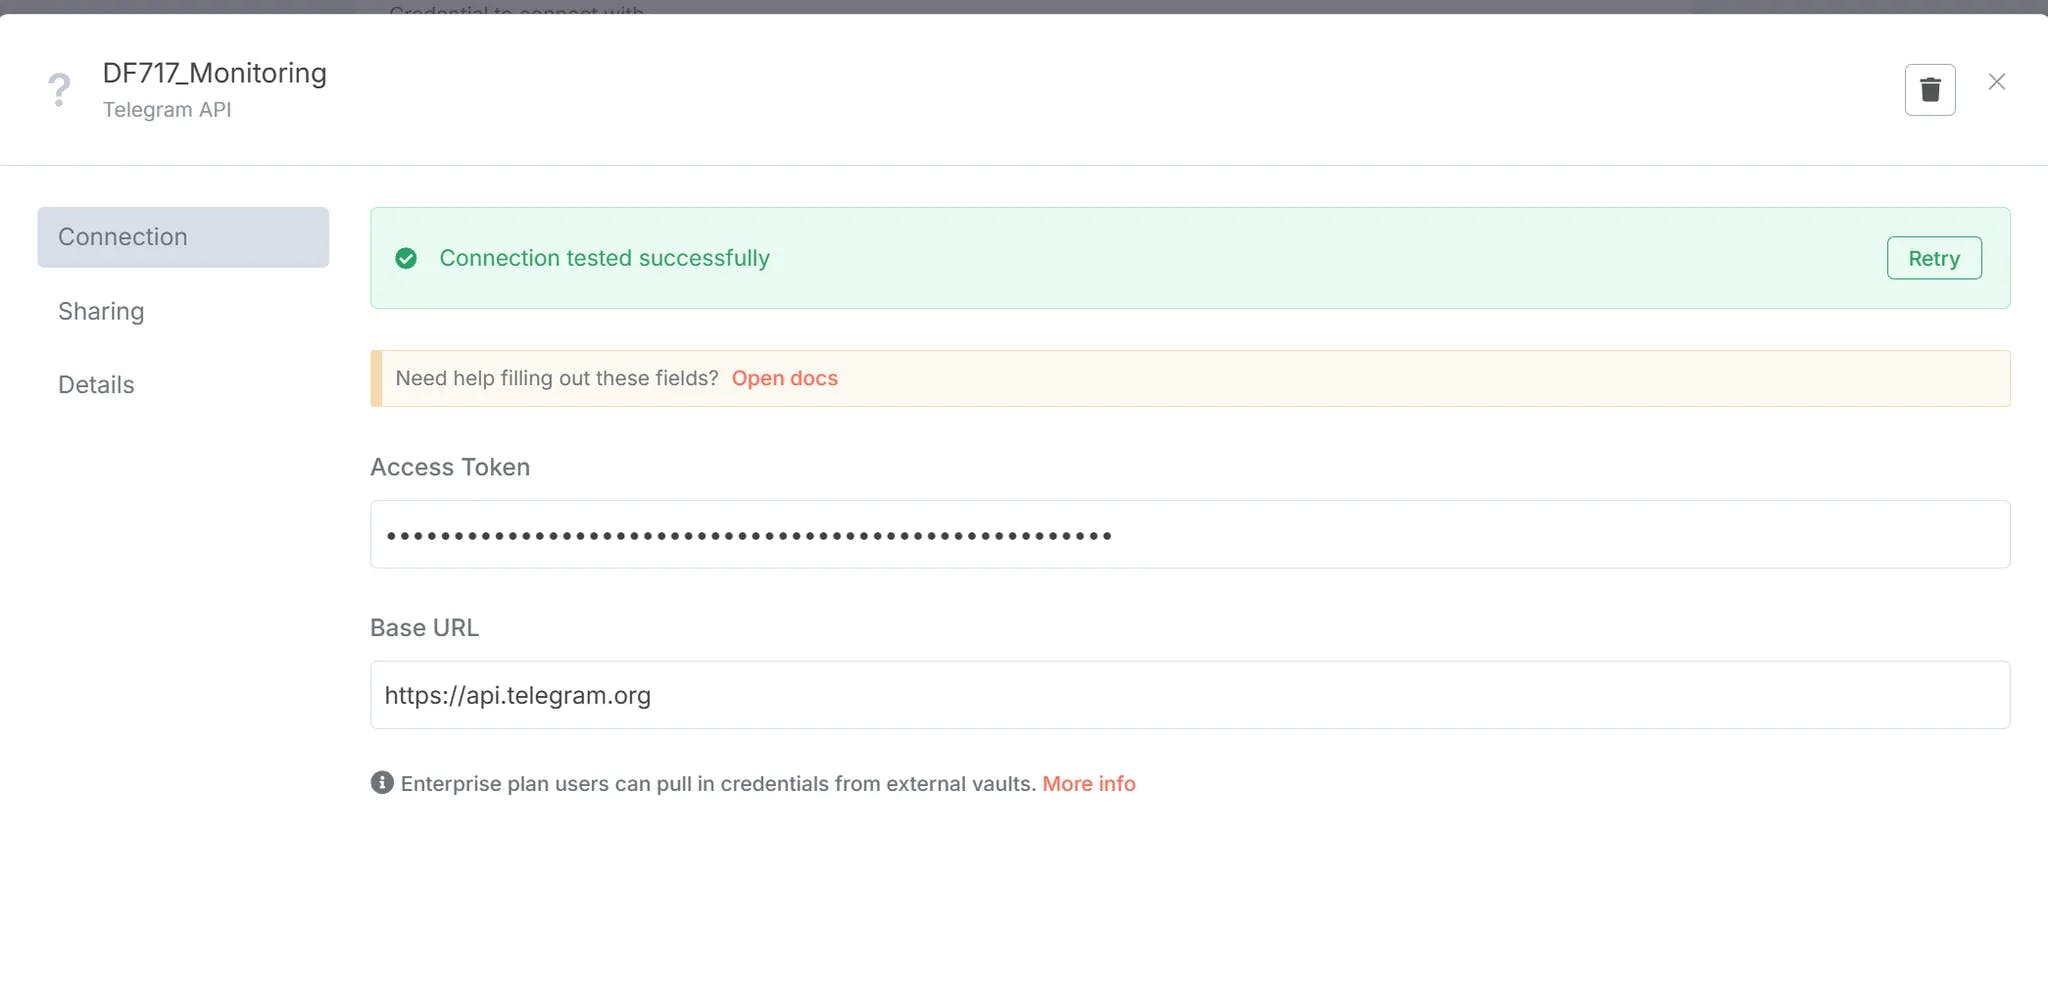
Task: Click the info icon beside Enterprise plan note
Action: tap(382, 783)
